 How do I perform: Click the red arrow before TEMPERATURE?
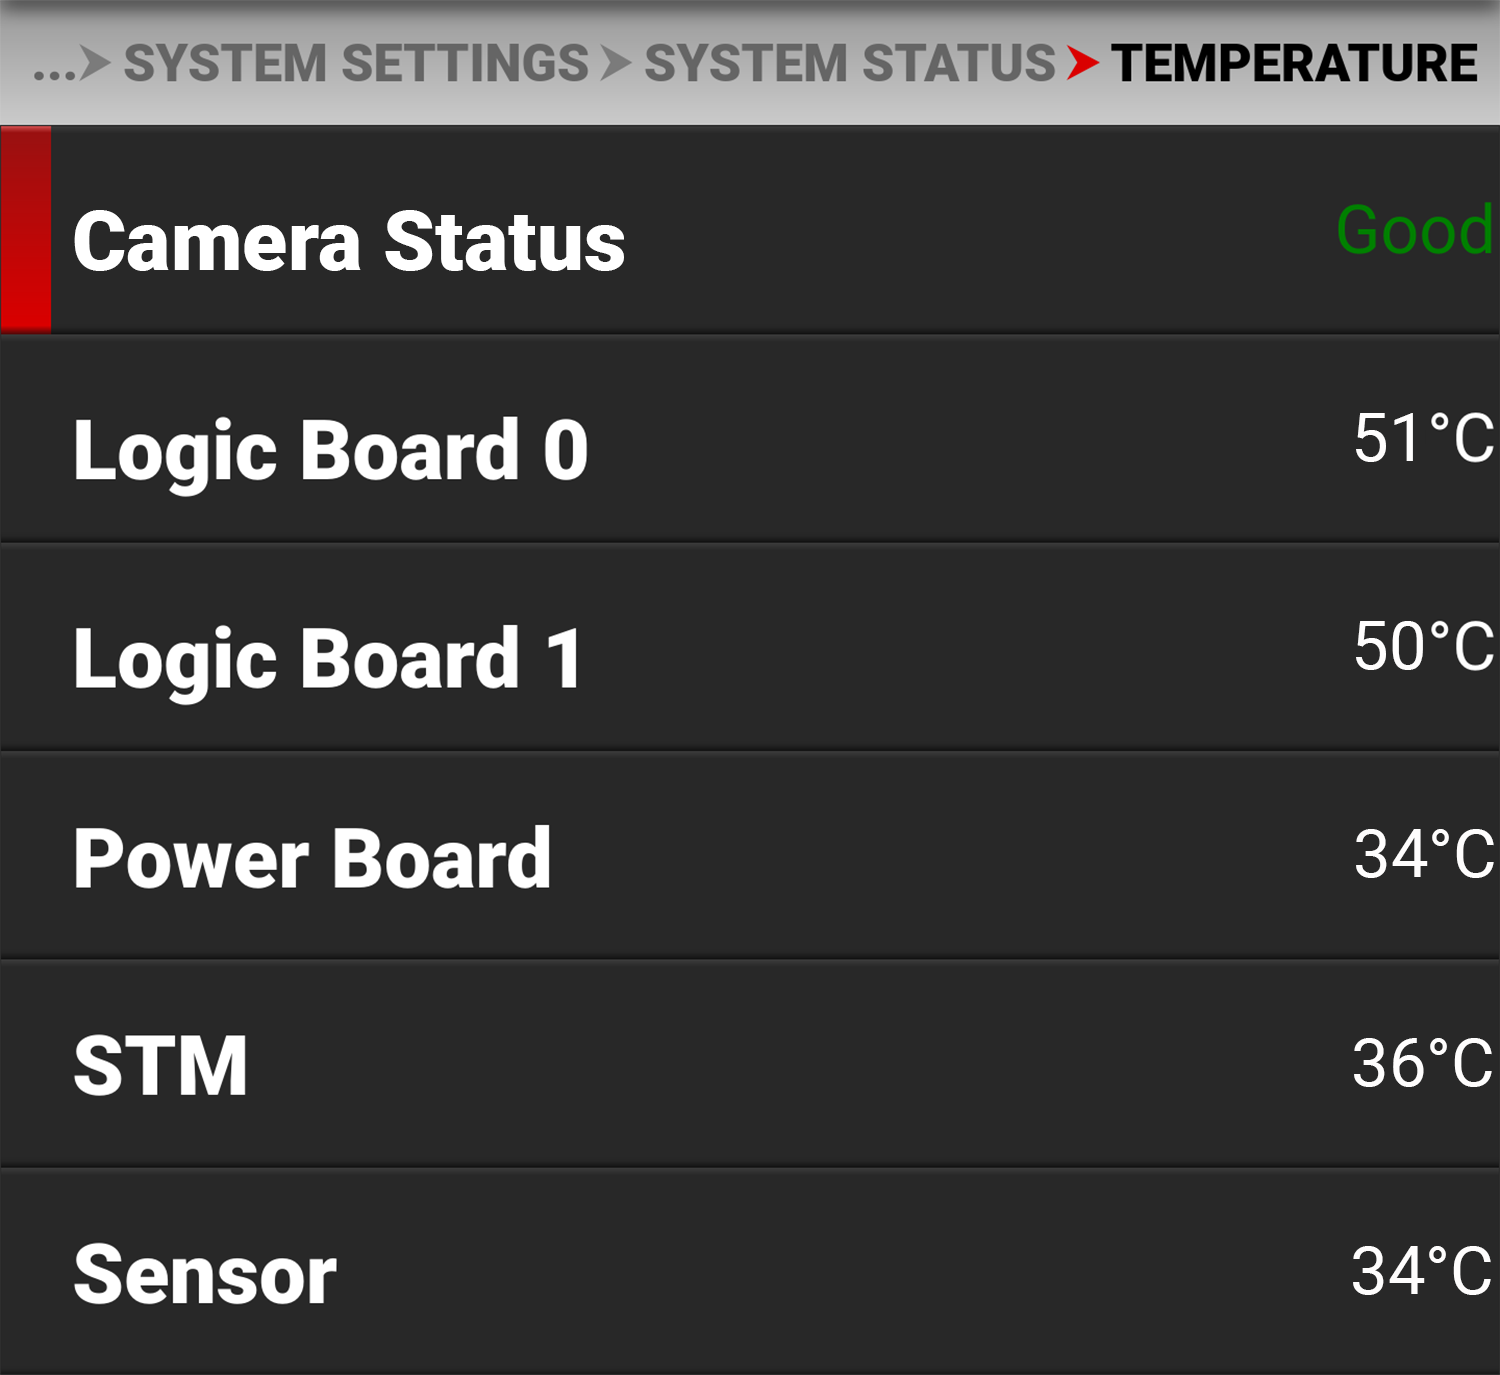(1082, 64)
